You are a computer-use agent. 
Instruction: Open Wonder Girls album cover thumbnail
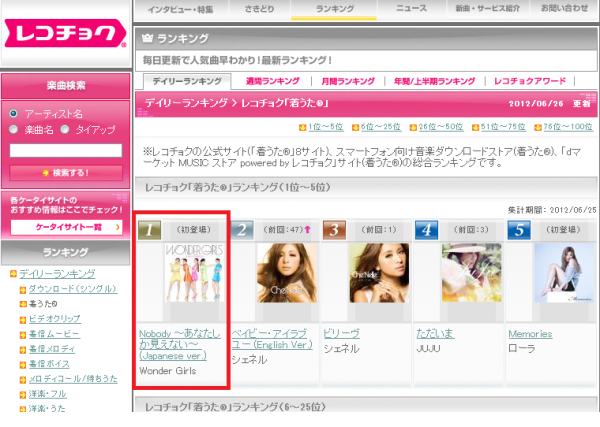coord(194,273)
